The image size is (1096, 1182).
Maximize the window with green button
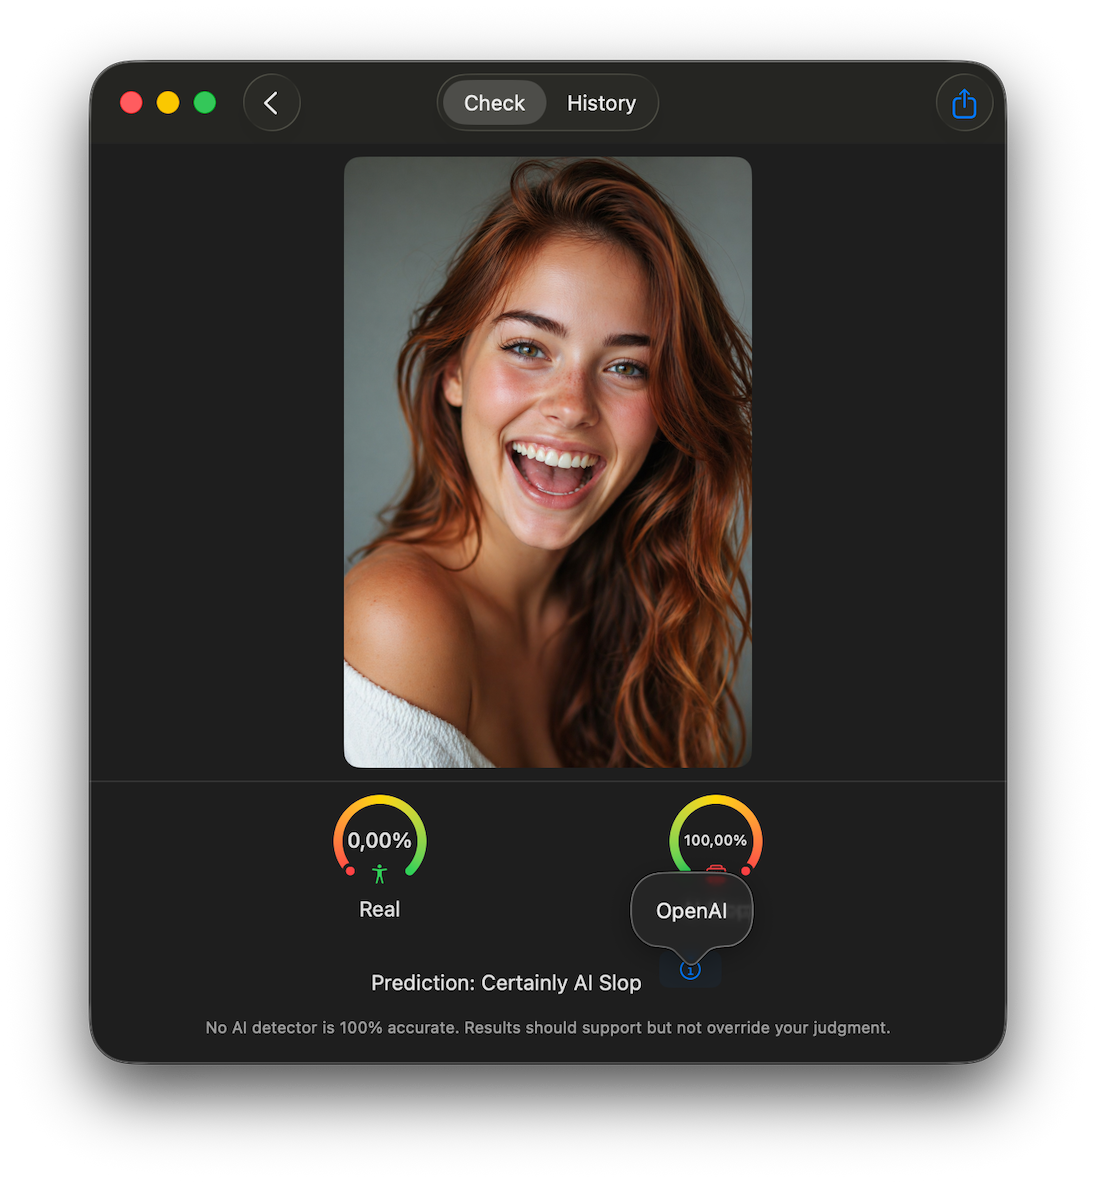click(205, 103)
